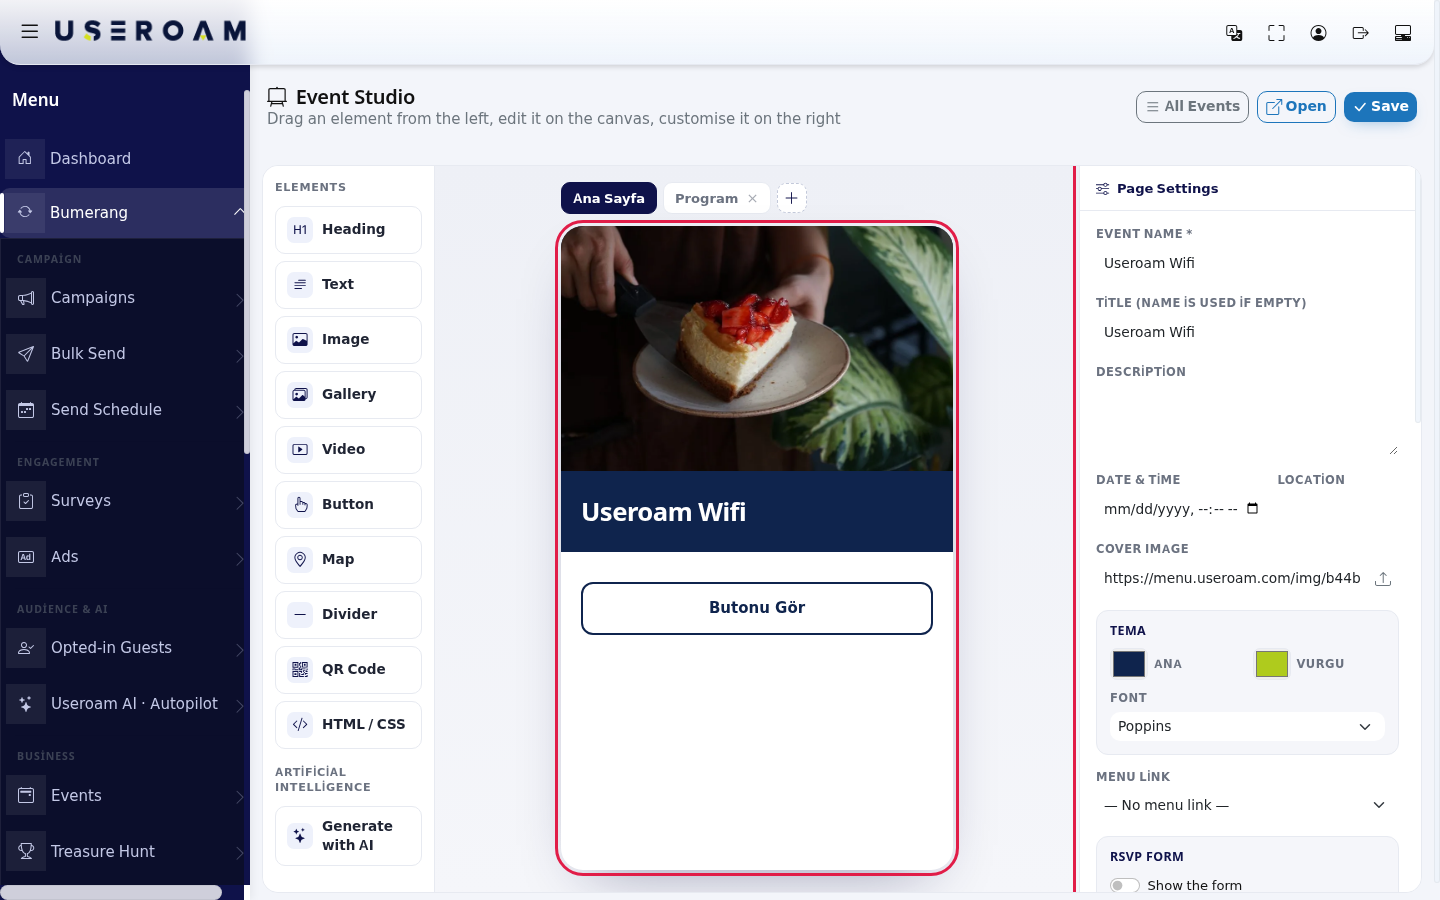Click the Title input field
1440x900 pixels.
(x=1247, y=332)
